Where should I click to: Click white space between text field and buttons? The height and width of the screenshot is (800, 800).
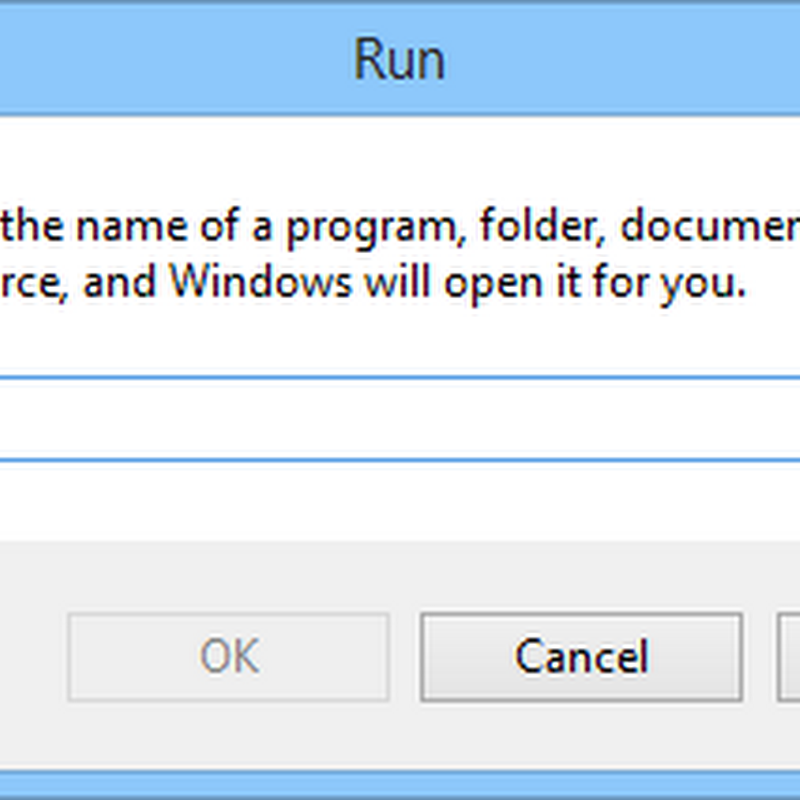[400, 502]
